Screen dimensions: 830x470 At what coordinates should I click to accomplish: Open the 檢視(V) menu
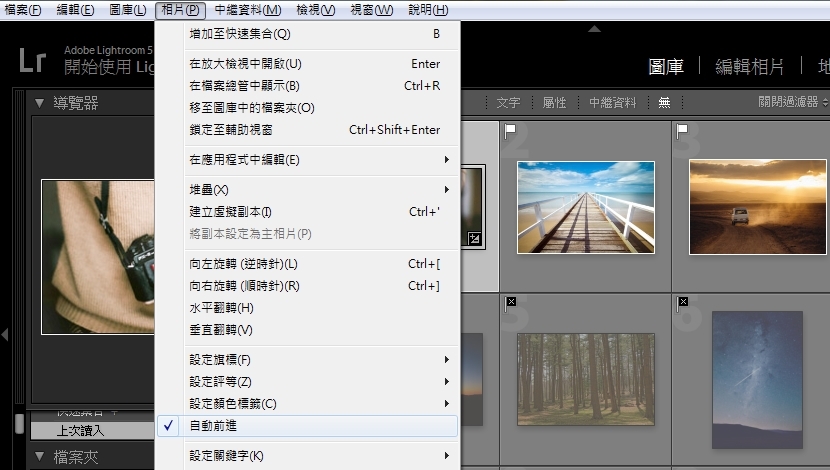315,10
